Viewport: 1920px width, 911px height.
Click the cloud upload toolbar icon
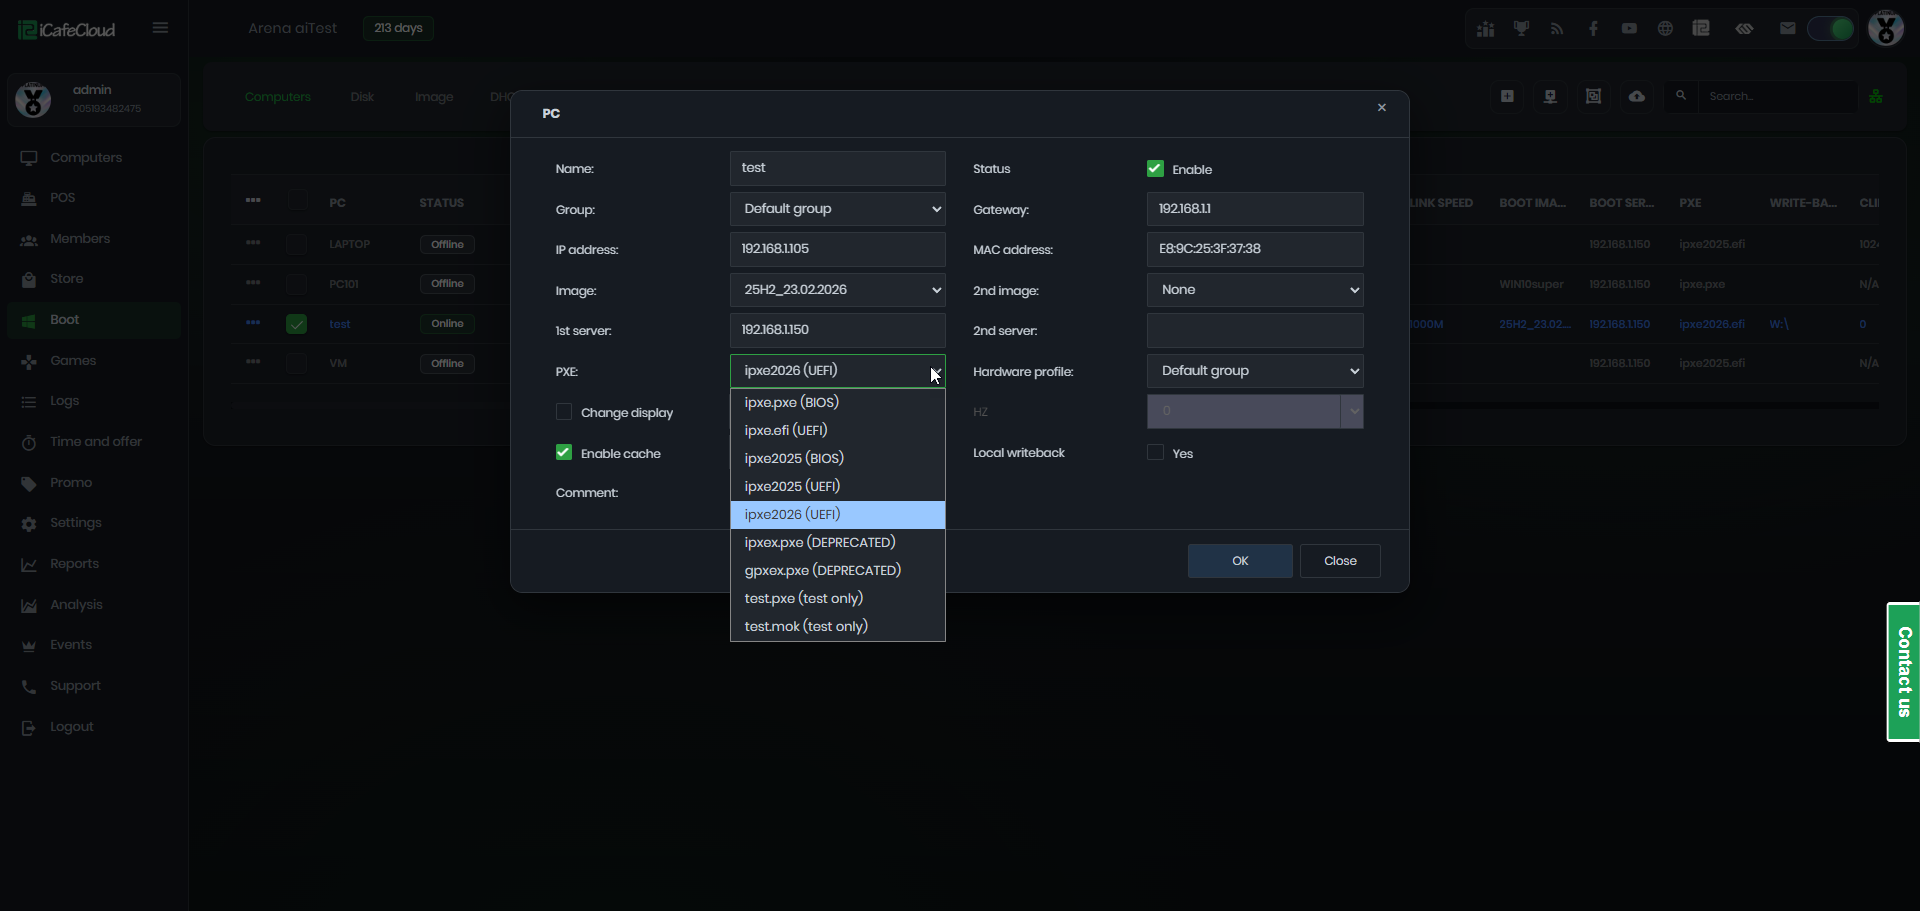pyautogui.click(x=1637, y=96)
